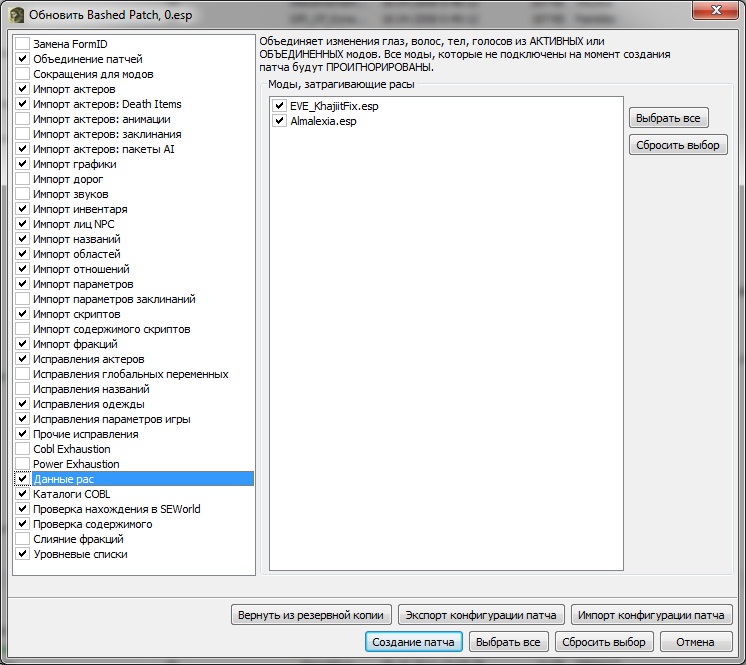The height and width of the screenshot is (665, 746).
Task: Uncheck Импорт актеров: пакеты AI
Action: coord(22,149)
